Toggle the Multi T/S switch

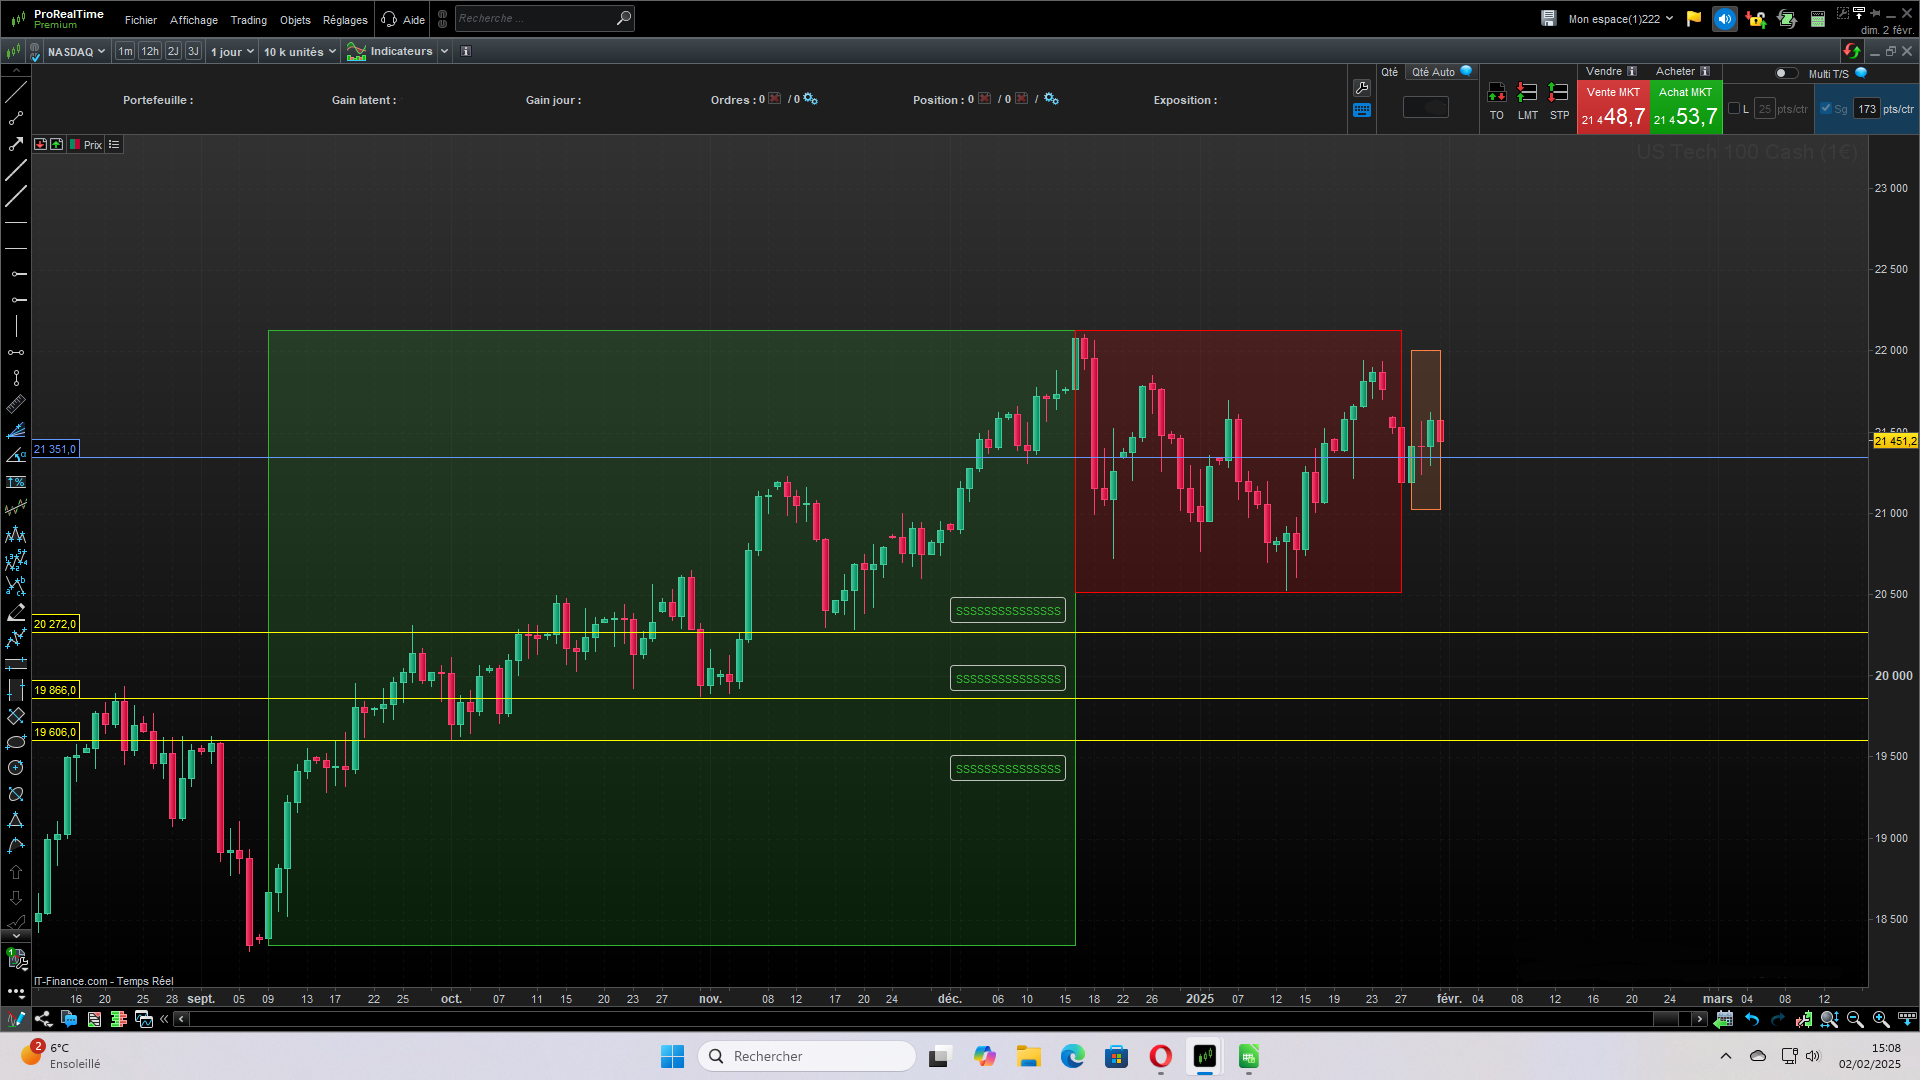pos(1786,73)
